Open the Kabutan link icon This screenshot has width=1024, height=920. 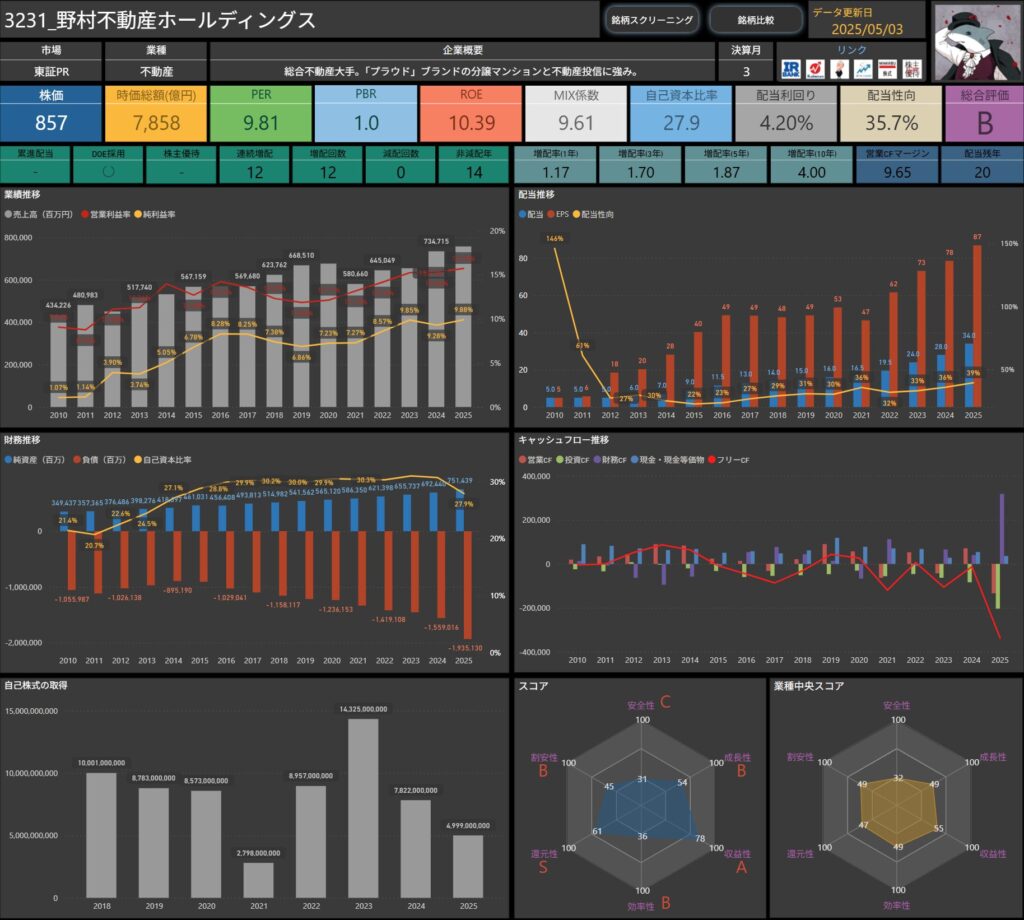click(815, 69)
